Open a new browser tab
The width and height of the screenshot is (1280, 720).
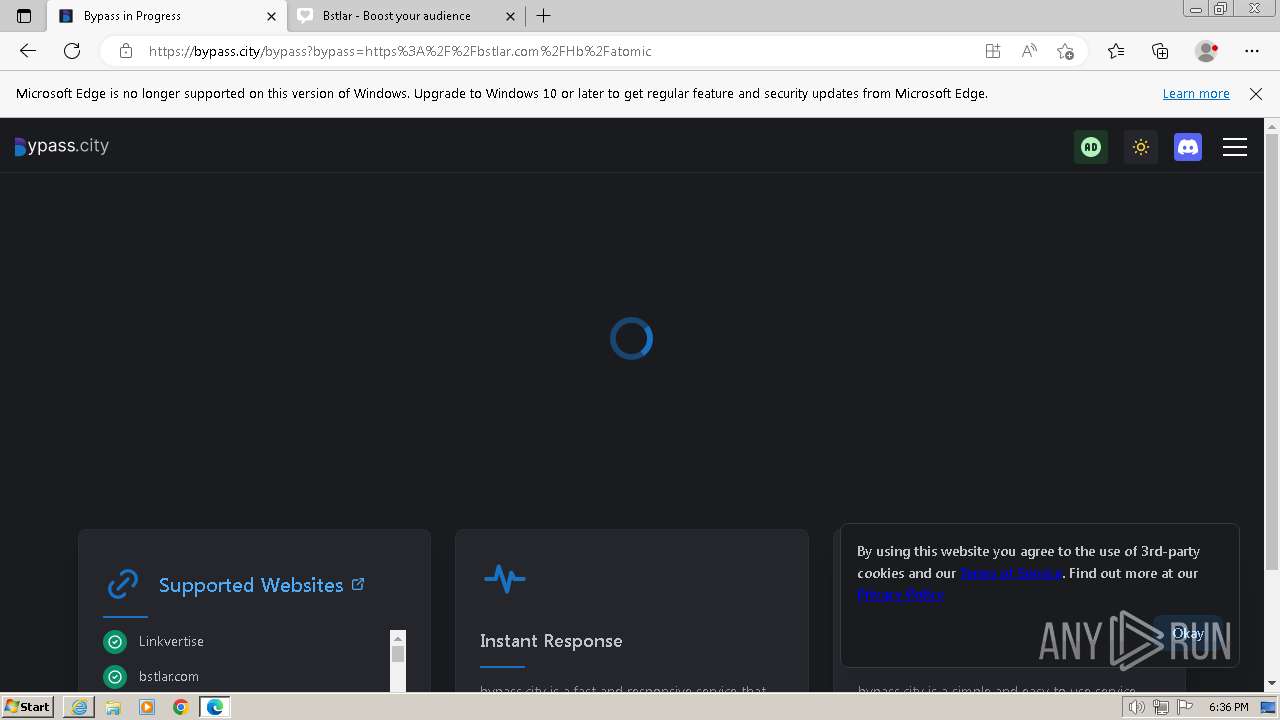tap(543, 16)
